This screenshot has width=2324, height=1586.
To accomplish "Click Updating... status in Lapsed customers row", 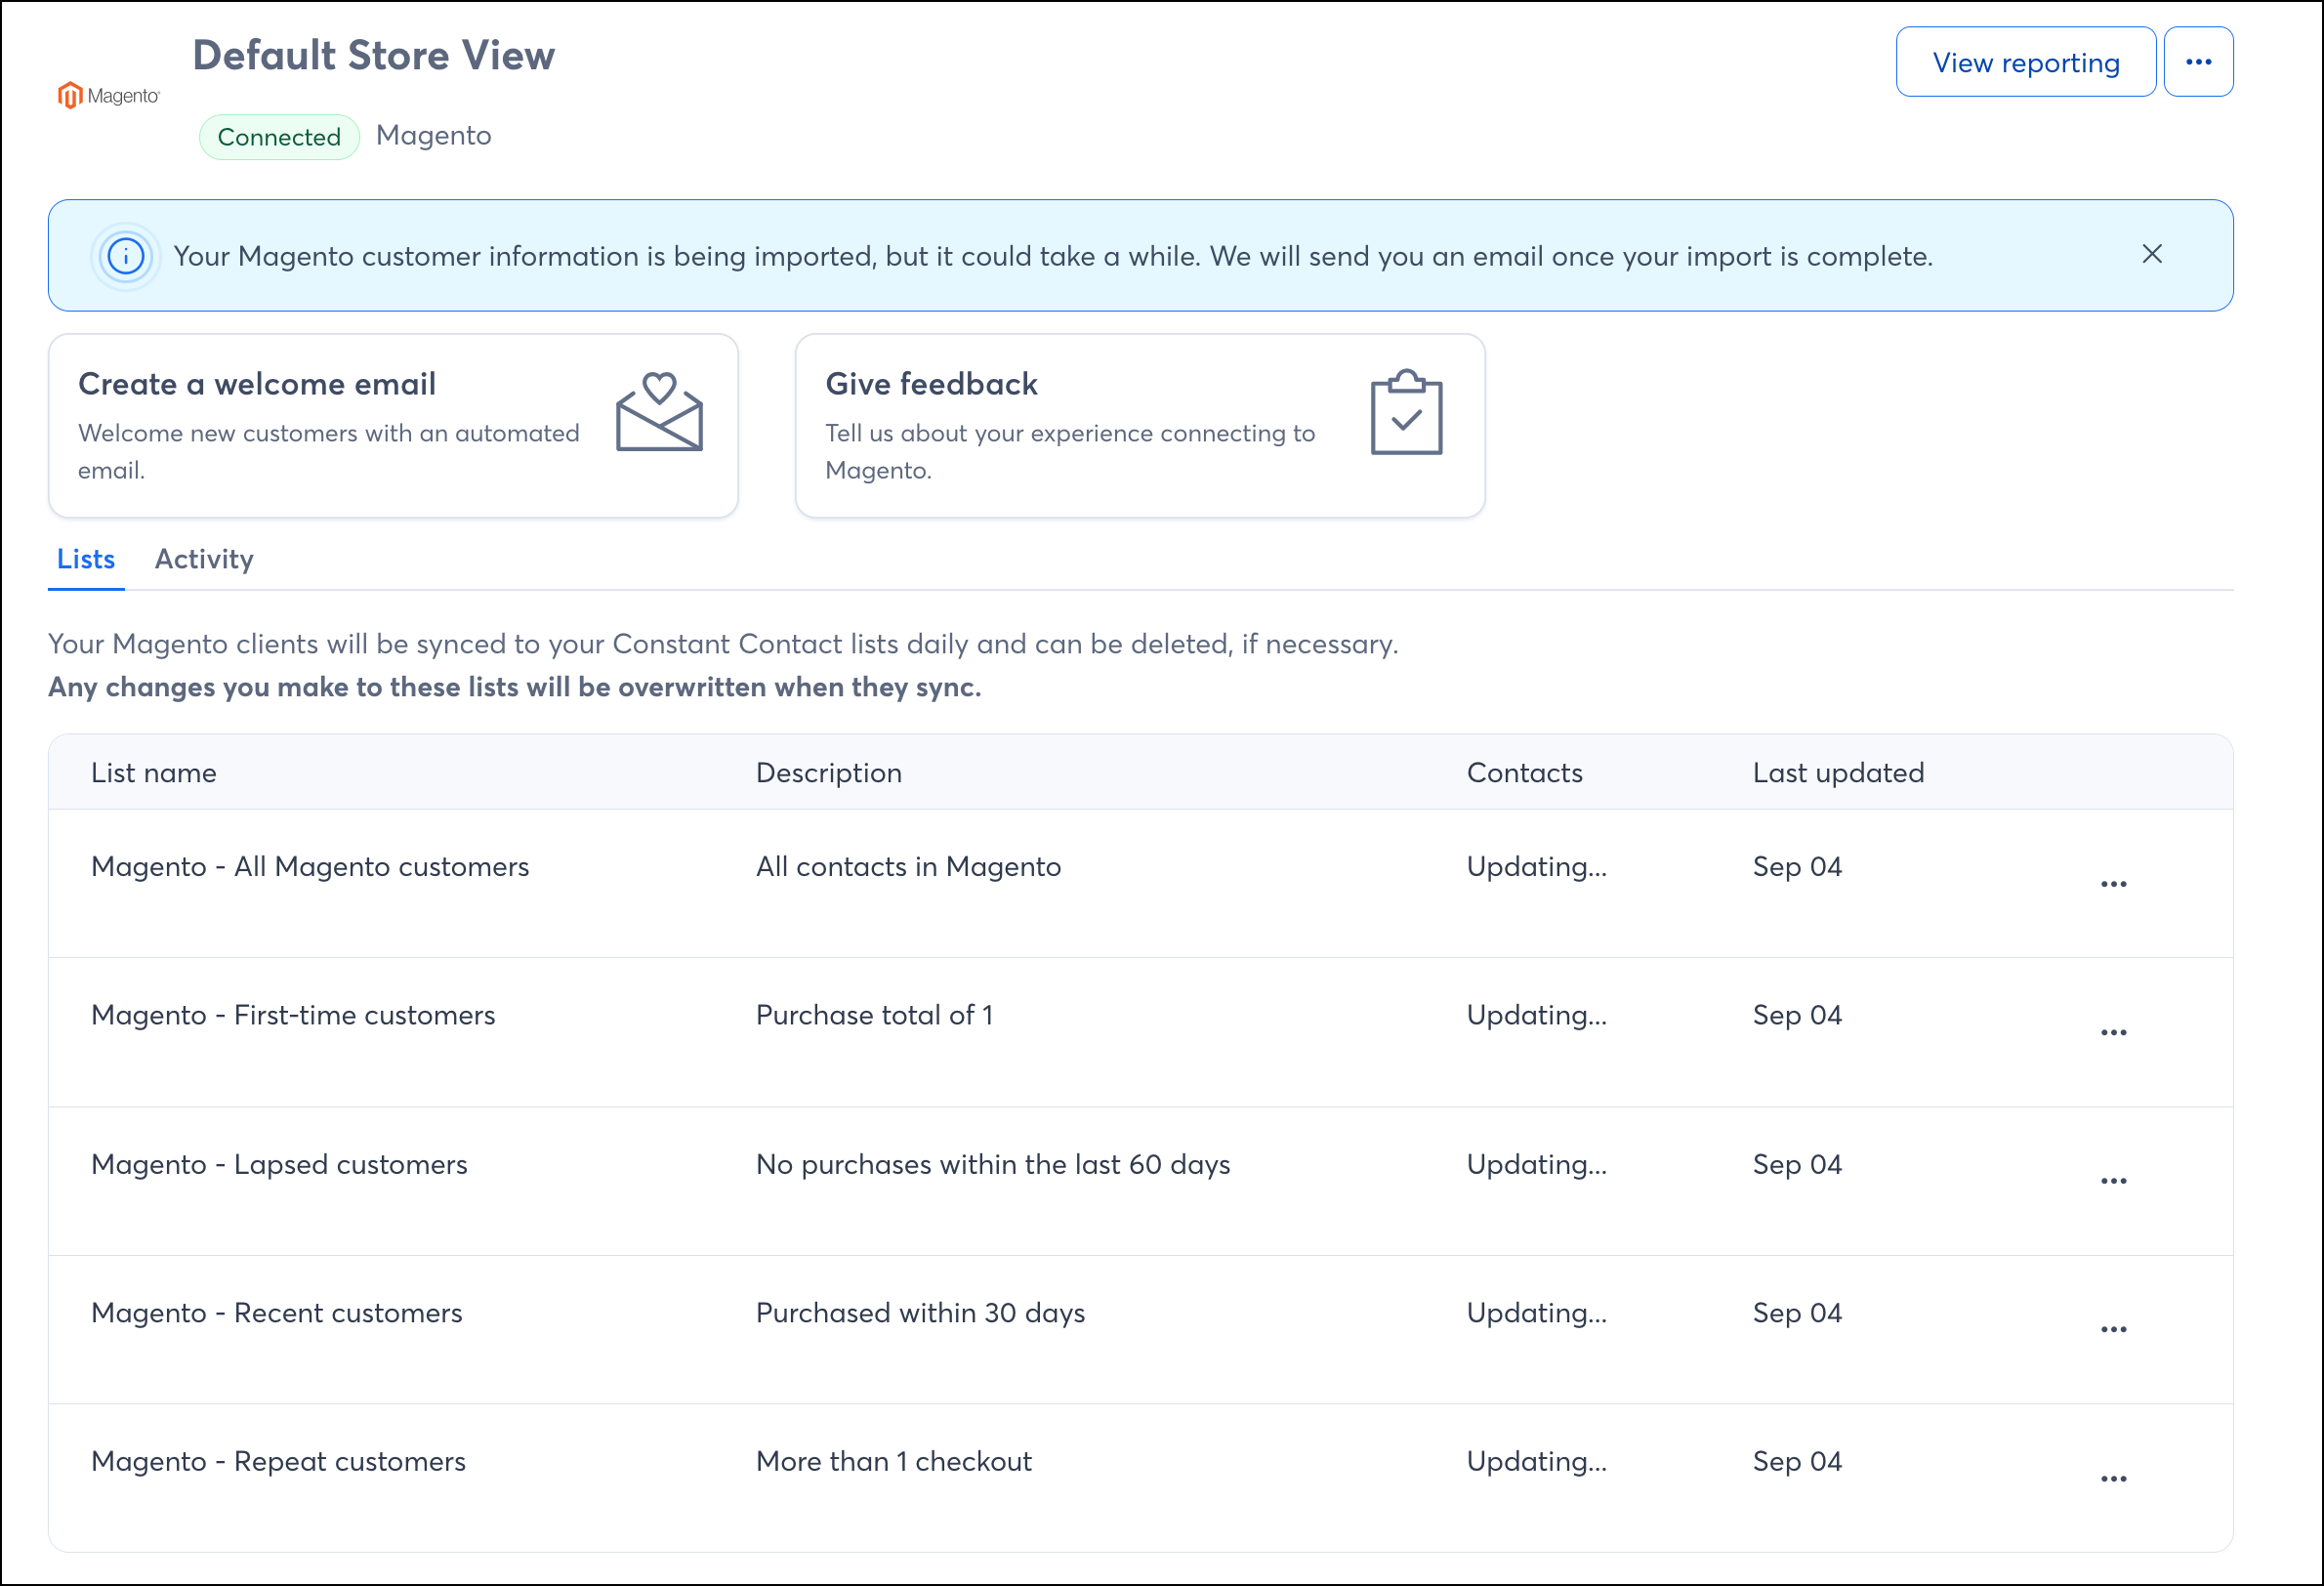I will [1536, 1164].
